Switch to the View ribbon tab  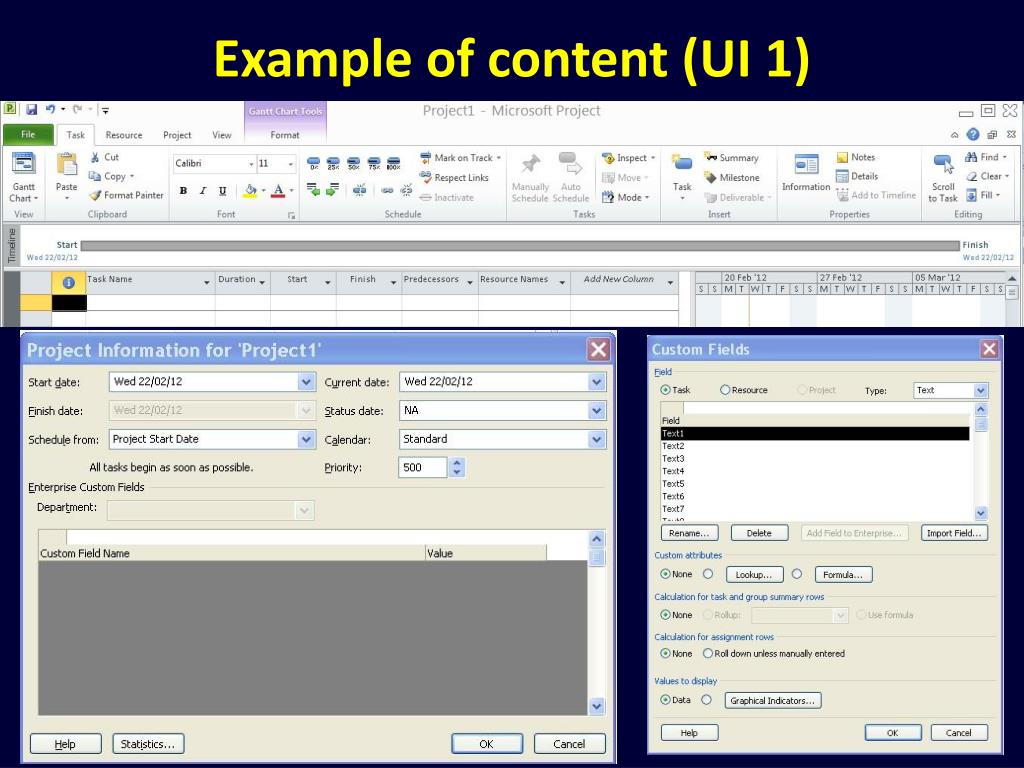pos(221,135)
